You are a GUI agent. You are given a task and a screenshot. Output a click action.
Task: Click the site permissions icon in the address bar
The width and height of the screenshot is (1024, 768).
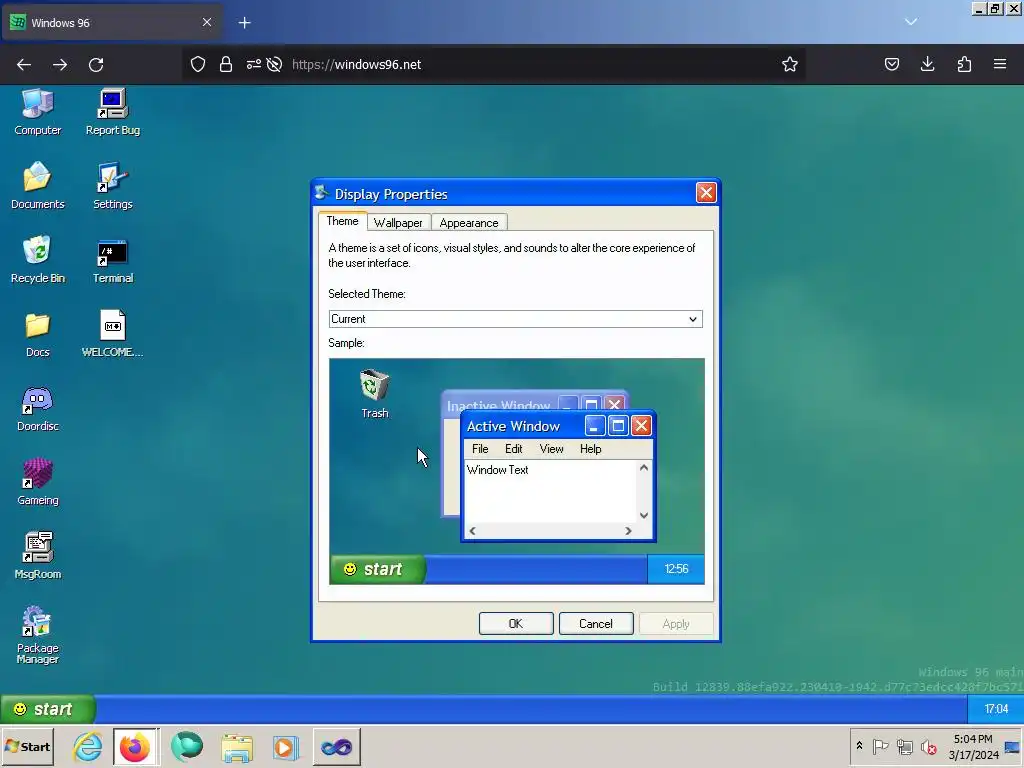[x=253, y=64]
